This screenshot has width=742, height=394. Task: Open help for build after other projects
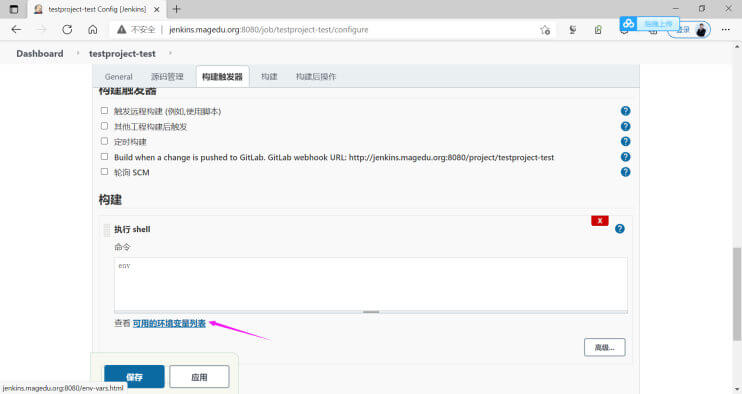(625, 126)
